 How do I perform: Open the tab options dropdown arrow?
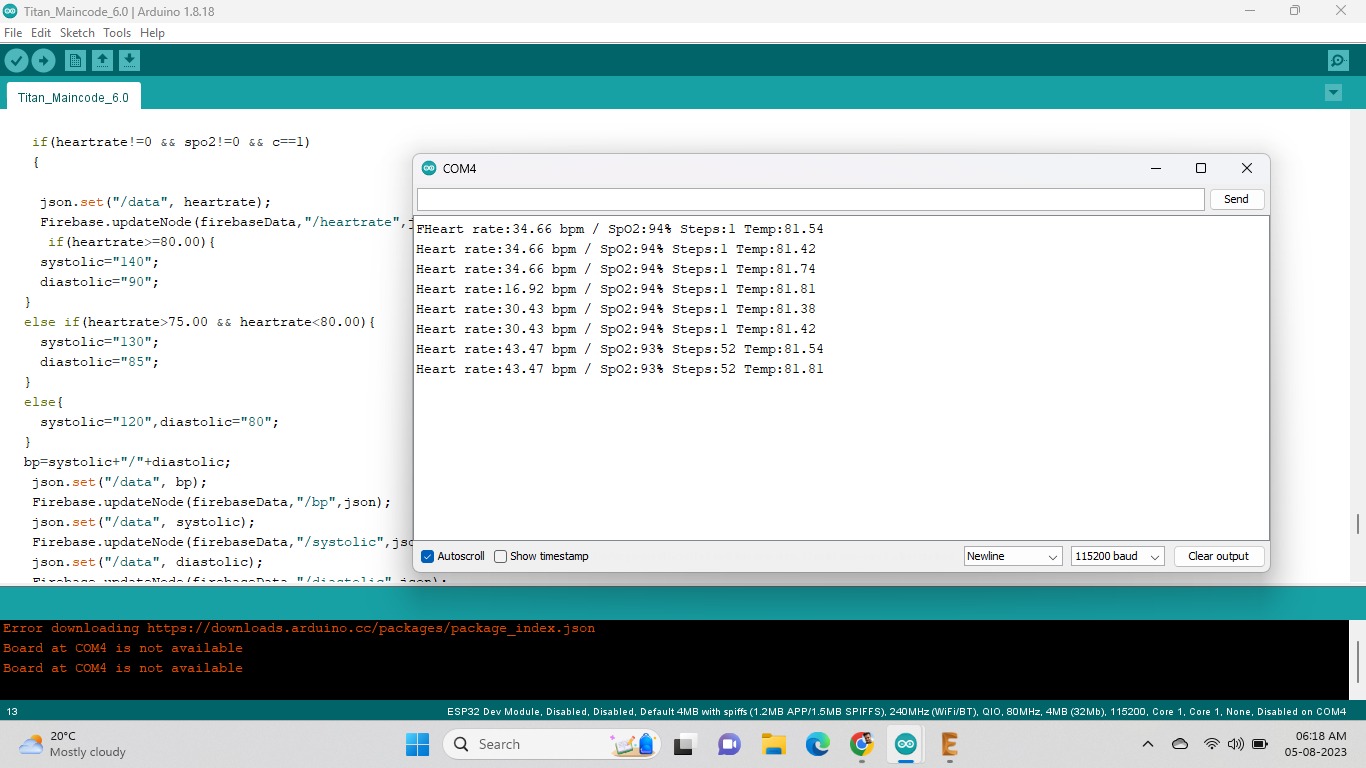(1333, 93)
